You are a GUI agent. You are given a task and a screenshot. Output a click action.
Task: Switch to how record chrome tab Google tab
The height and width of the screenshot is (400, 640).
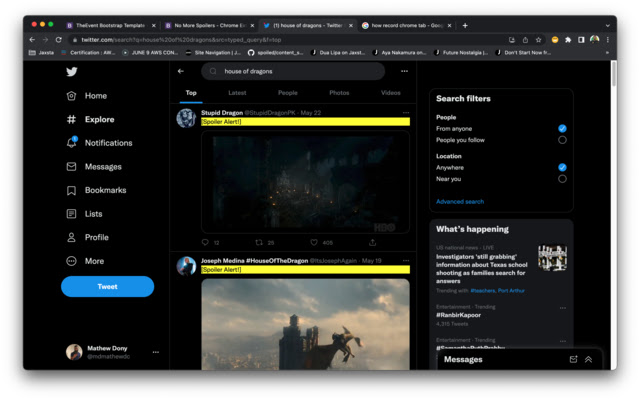(406, 25)
